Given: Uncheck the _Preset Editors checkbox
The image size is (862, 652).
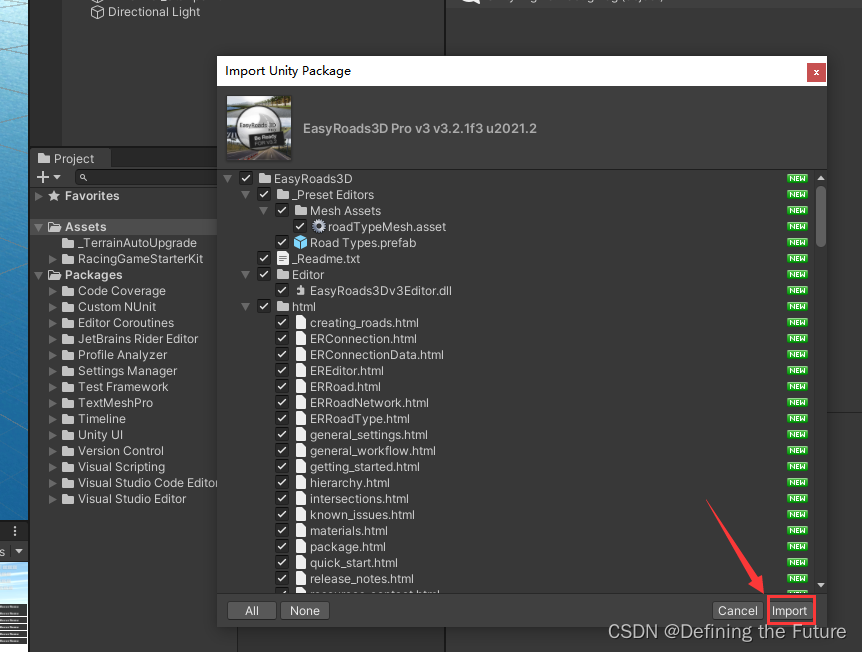Looking at the screenshot, I should click(264, 194).
